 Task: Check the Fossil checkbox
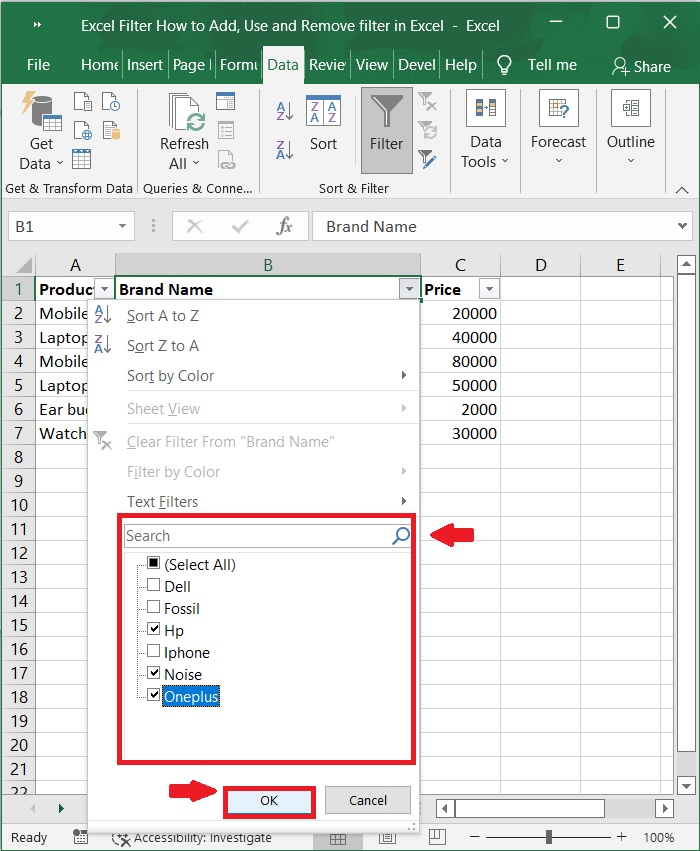tap(154, 607)
